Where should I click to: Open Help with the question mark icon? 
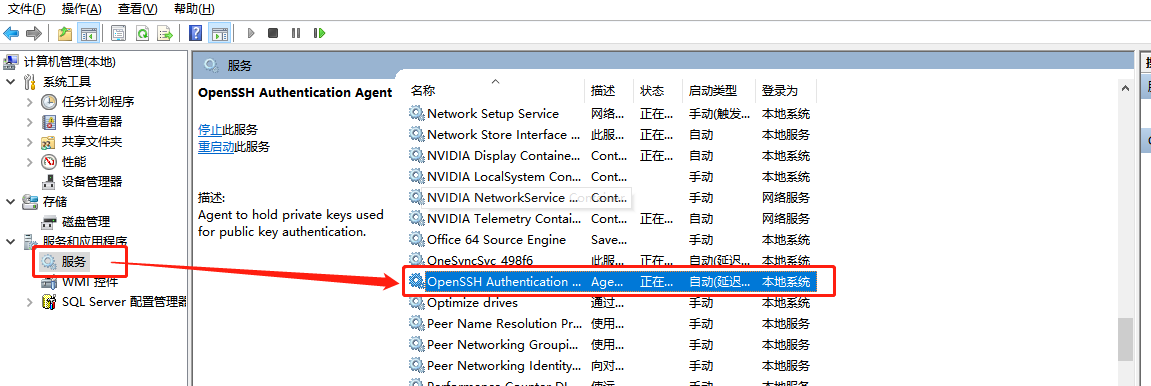coord(195,33)
